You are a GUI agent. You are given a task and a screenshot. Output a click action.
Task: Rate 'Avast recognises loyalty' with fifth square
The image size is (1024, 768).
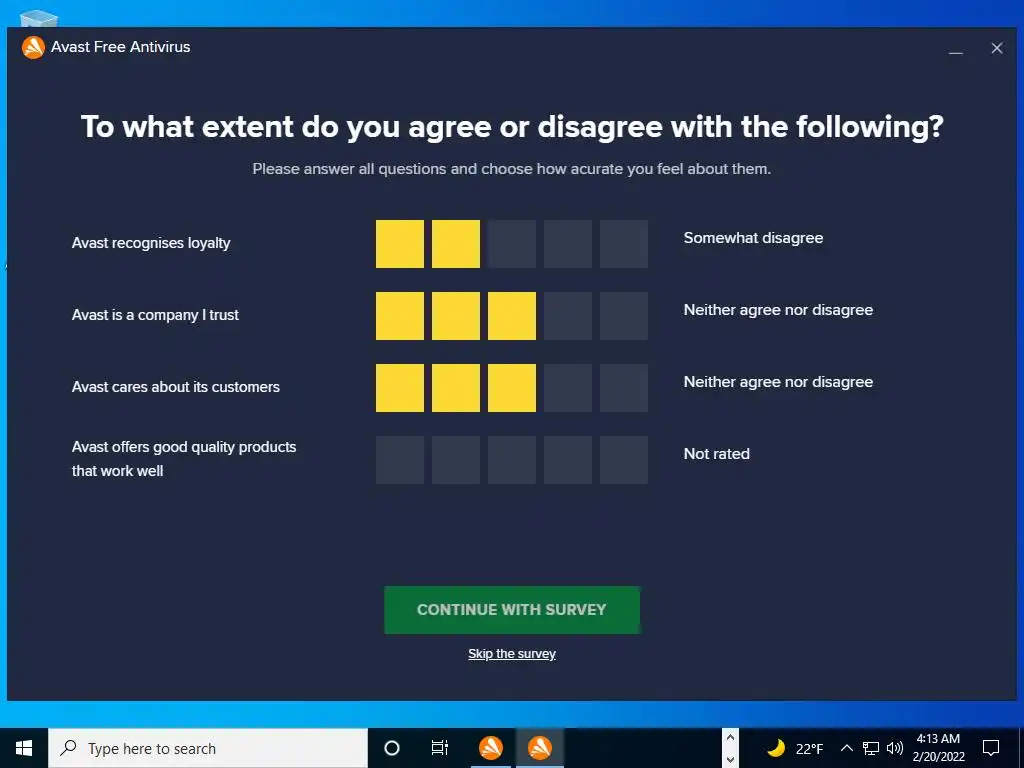point(624,244)
